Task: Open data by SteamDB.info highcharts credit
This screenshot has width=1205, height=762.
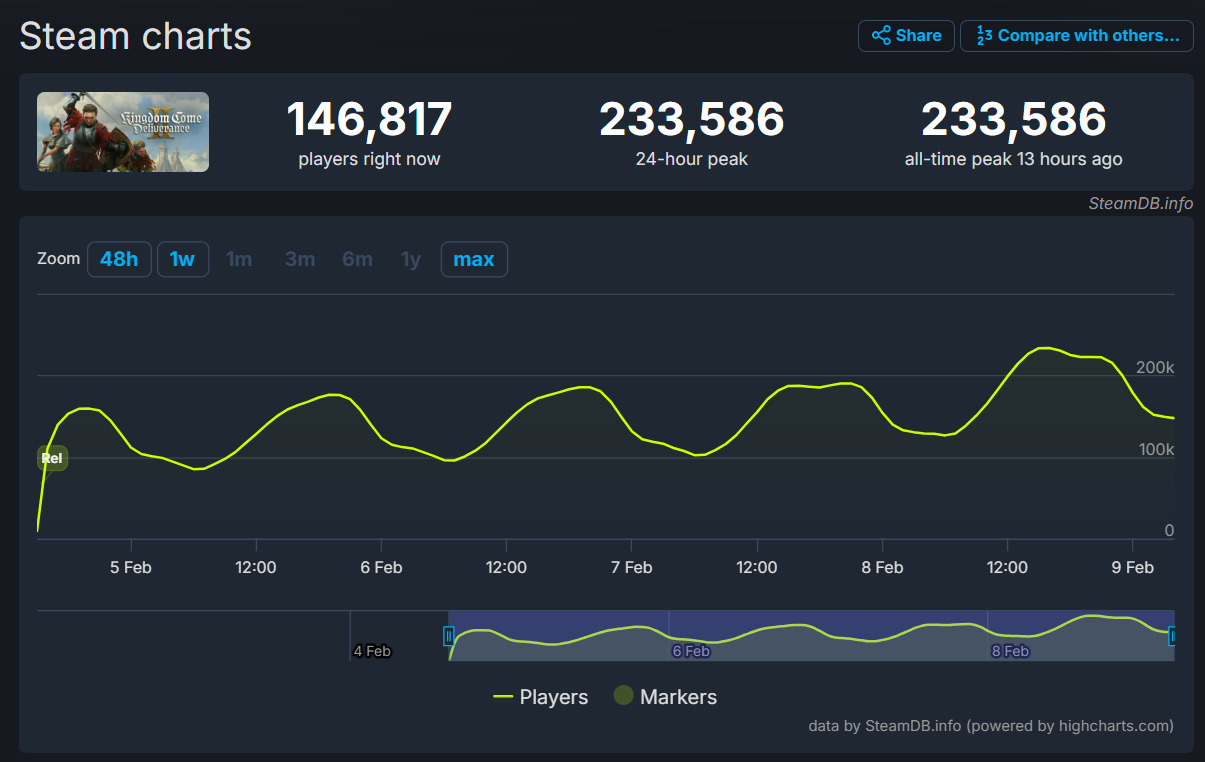Action: 991,725
